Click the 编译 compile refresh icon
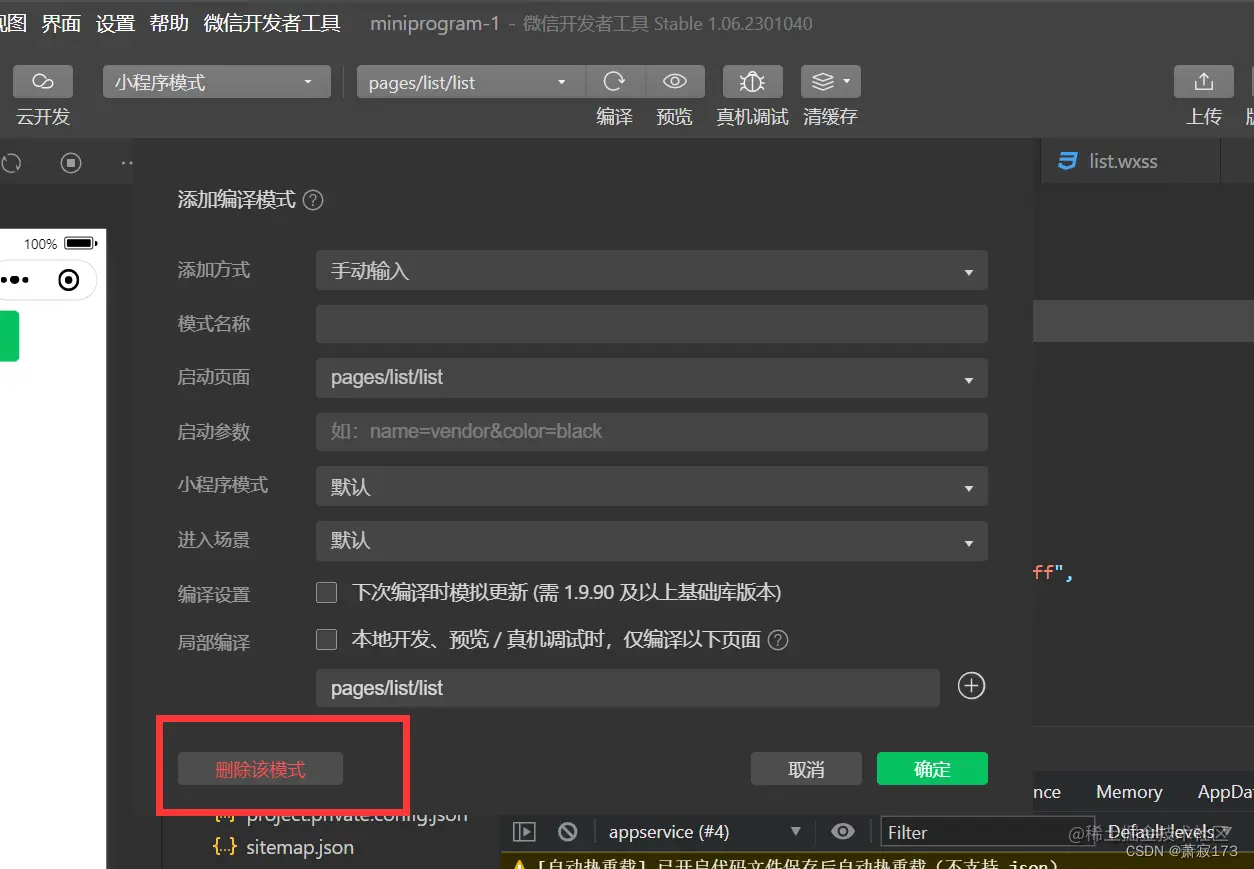This screenshot has width=1254, height=869. click(x=615, y=81)
